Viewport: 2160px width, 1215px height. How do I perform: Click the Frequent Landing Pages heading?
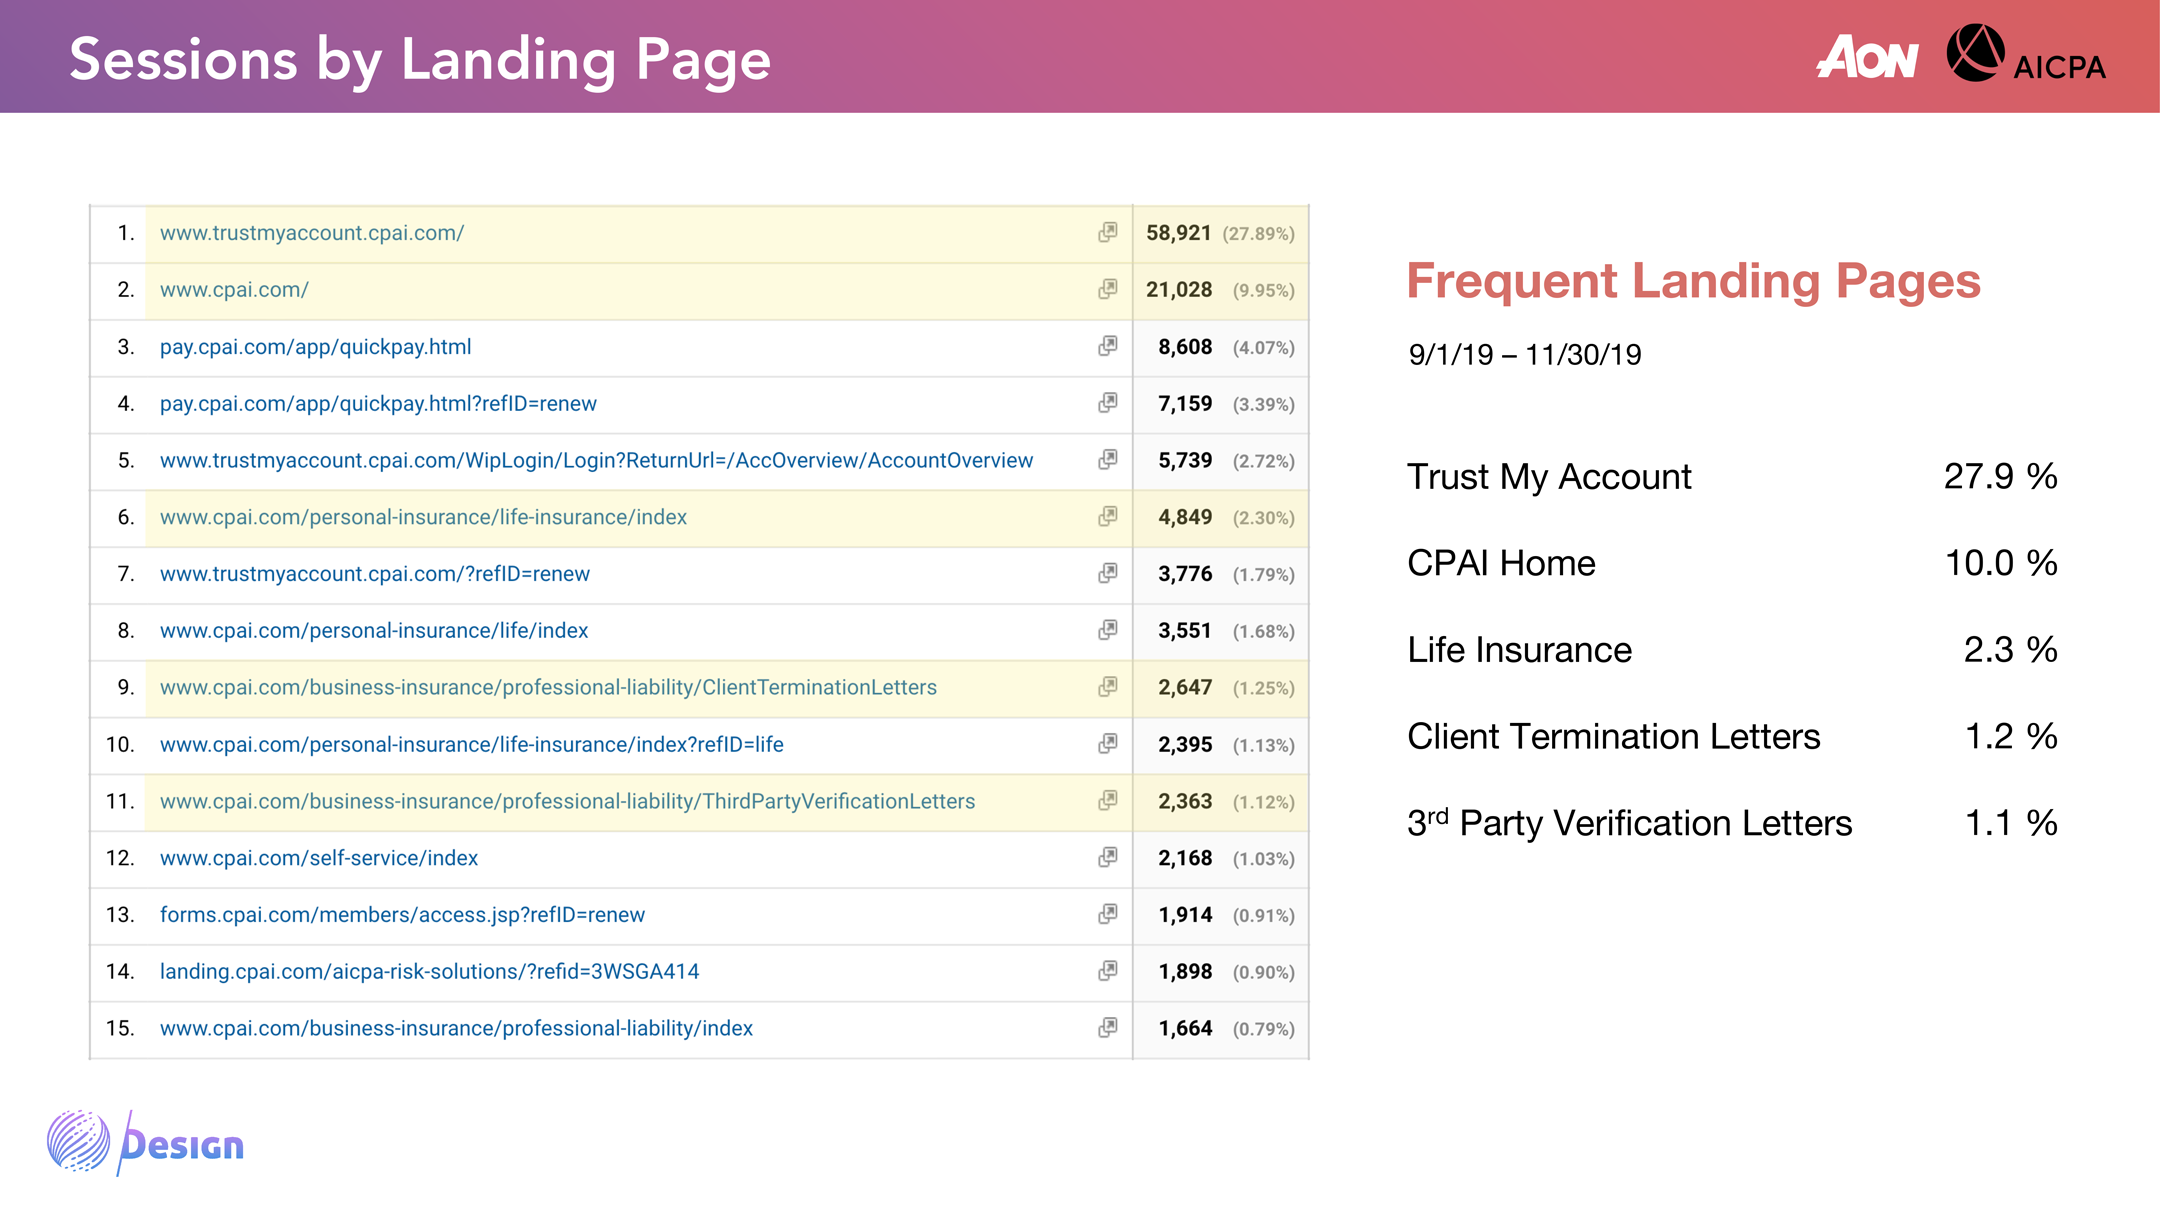click(x=1693, y=281)
